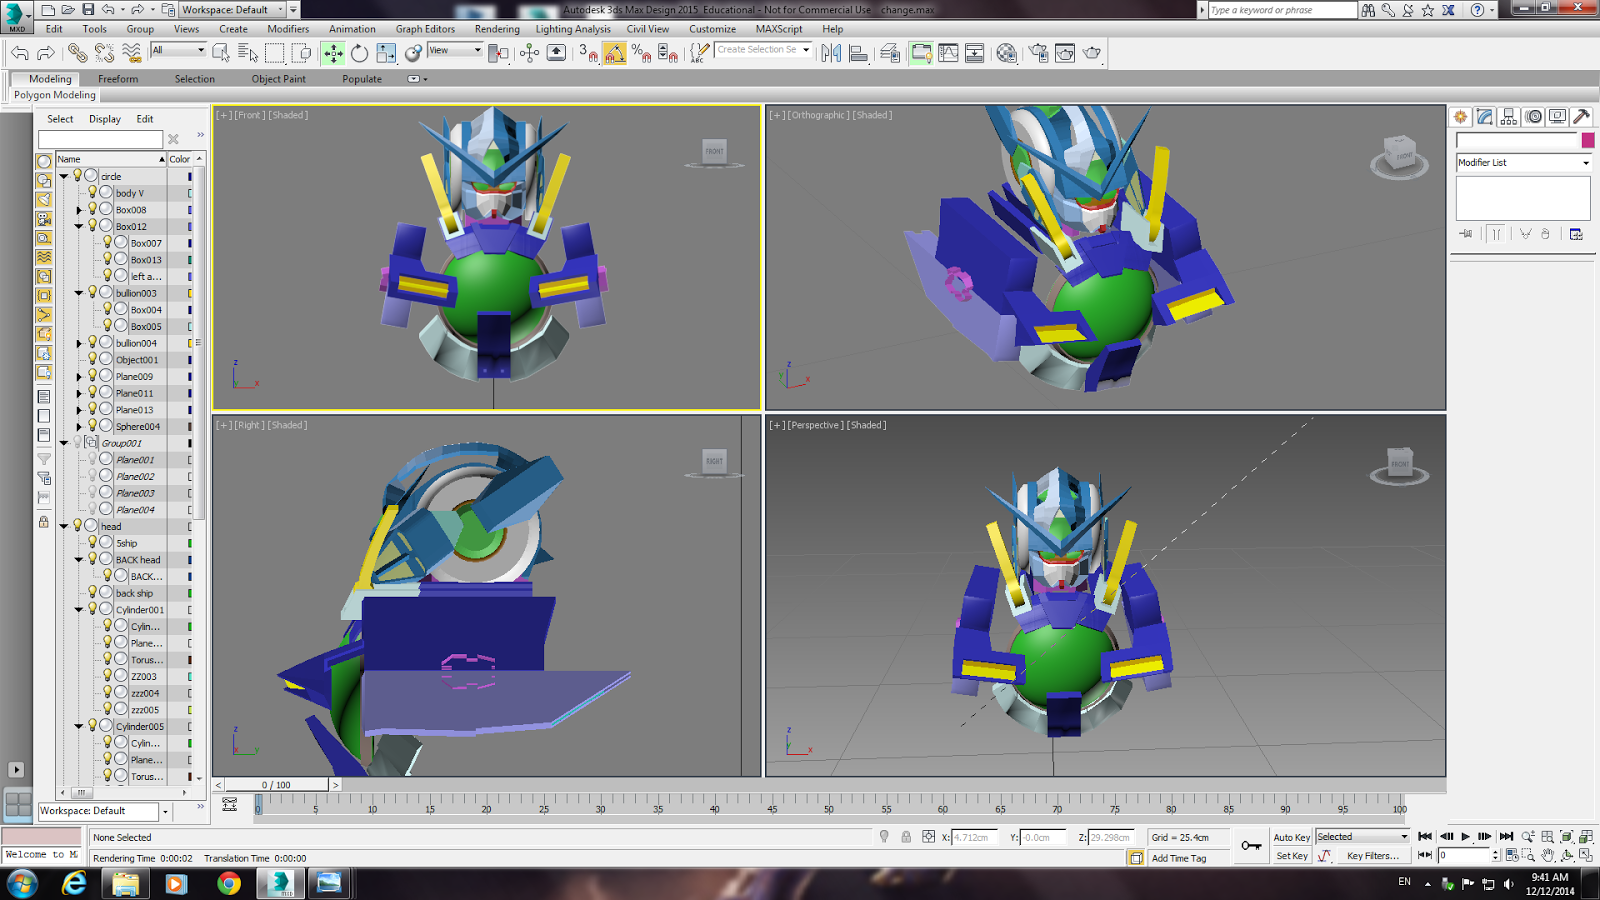
Task: Toggle the Angle Snap button
Action: click(x=615, y=53)
